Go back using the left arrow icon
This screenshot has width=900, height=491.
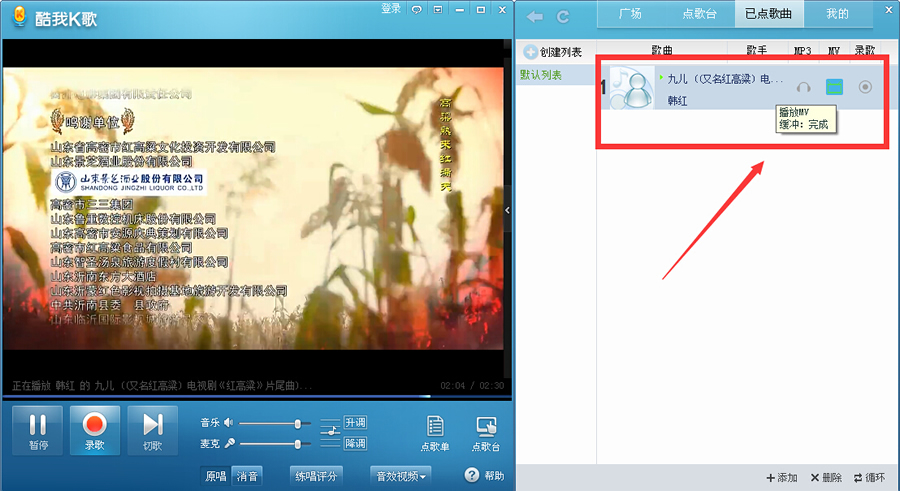(x=535, y=16)
